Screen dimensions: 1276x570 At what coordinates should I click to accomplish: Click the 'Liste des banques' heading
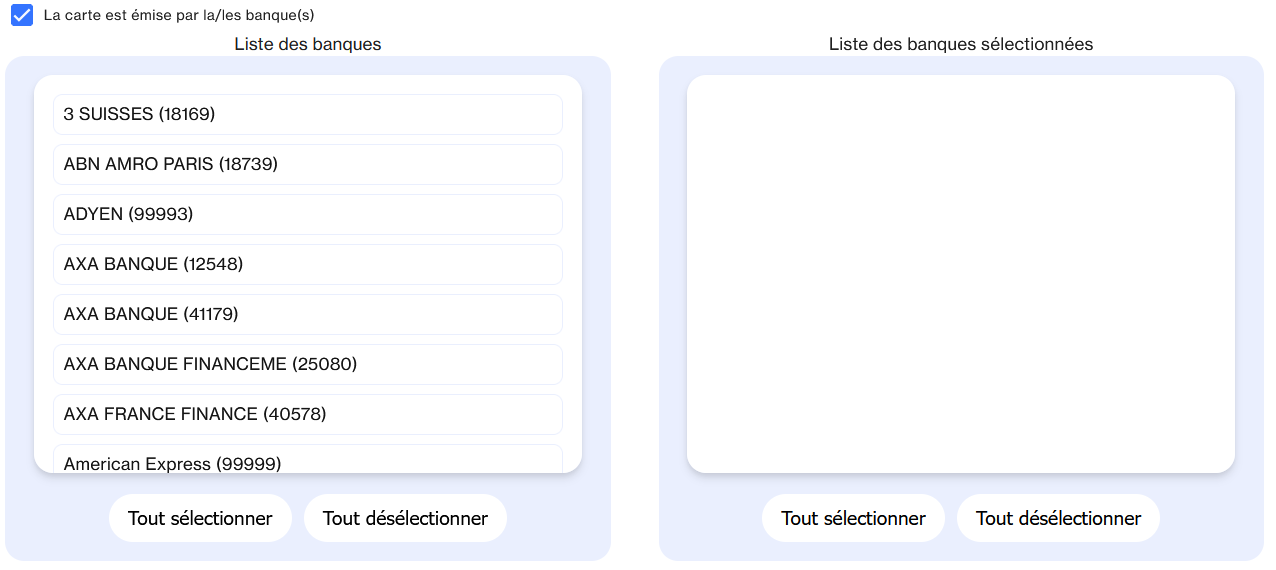[308, 44]
